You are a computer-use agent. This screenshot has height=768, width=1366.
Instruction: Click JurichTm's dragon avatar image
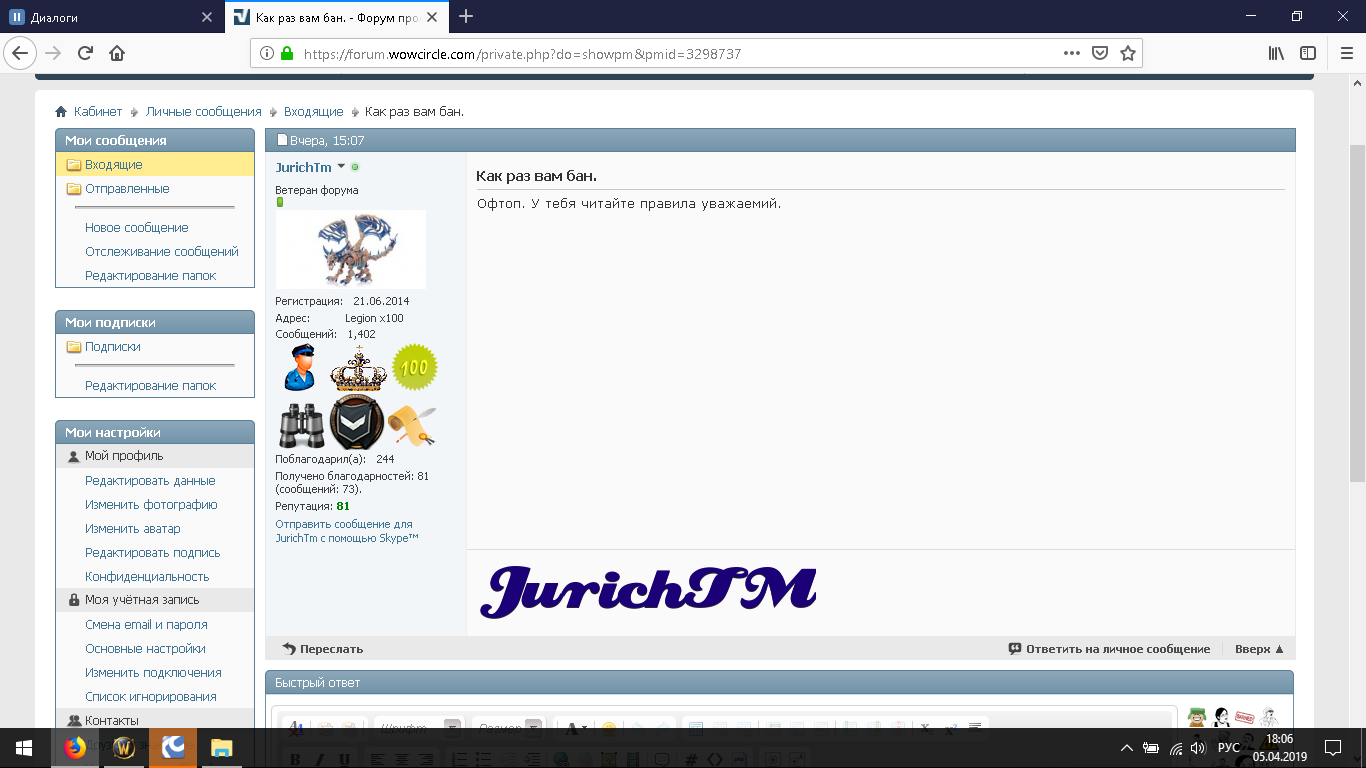coord(350,249)
